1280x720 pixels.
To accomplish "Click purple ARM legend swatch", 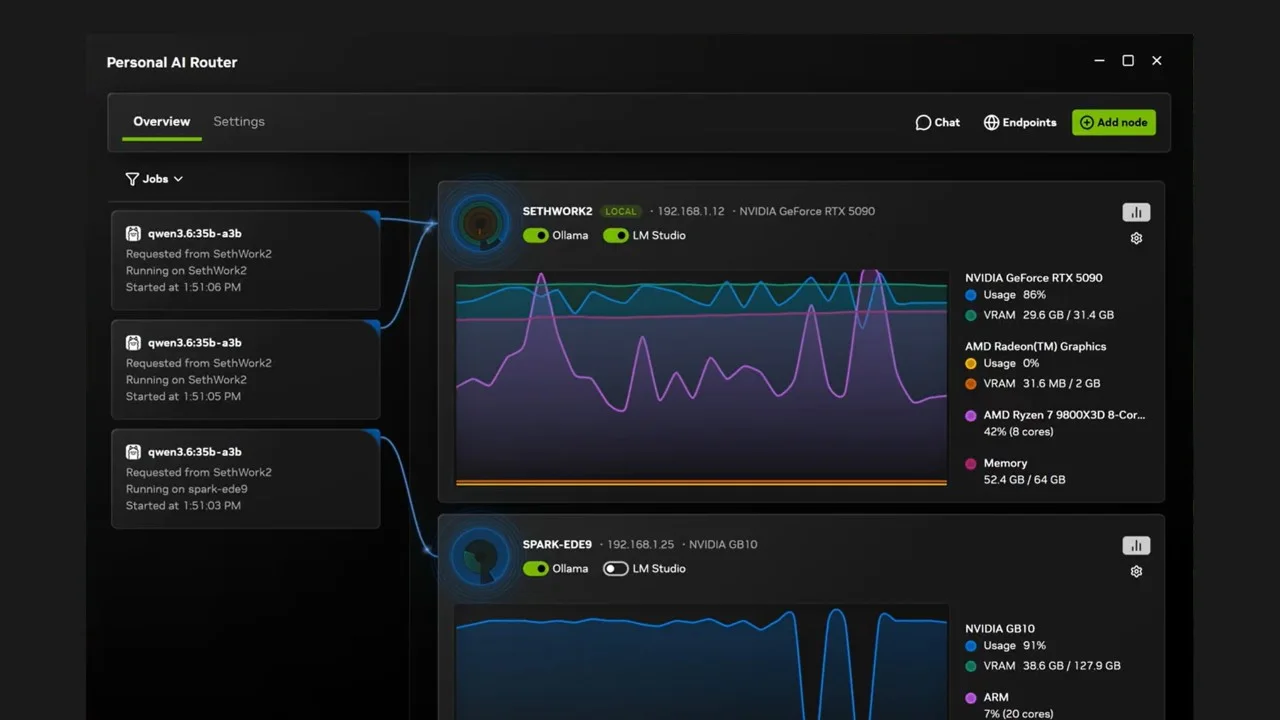I will pos(971,699).
